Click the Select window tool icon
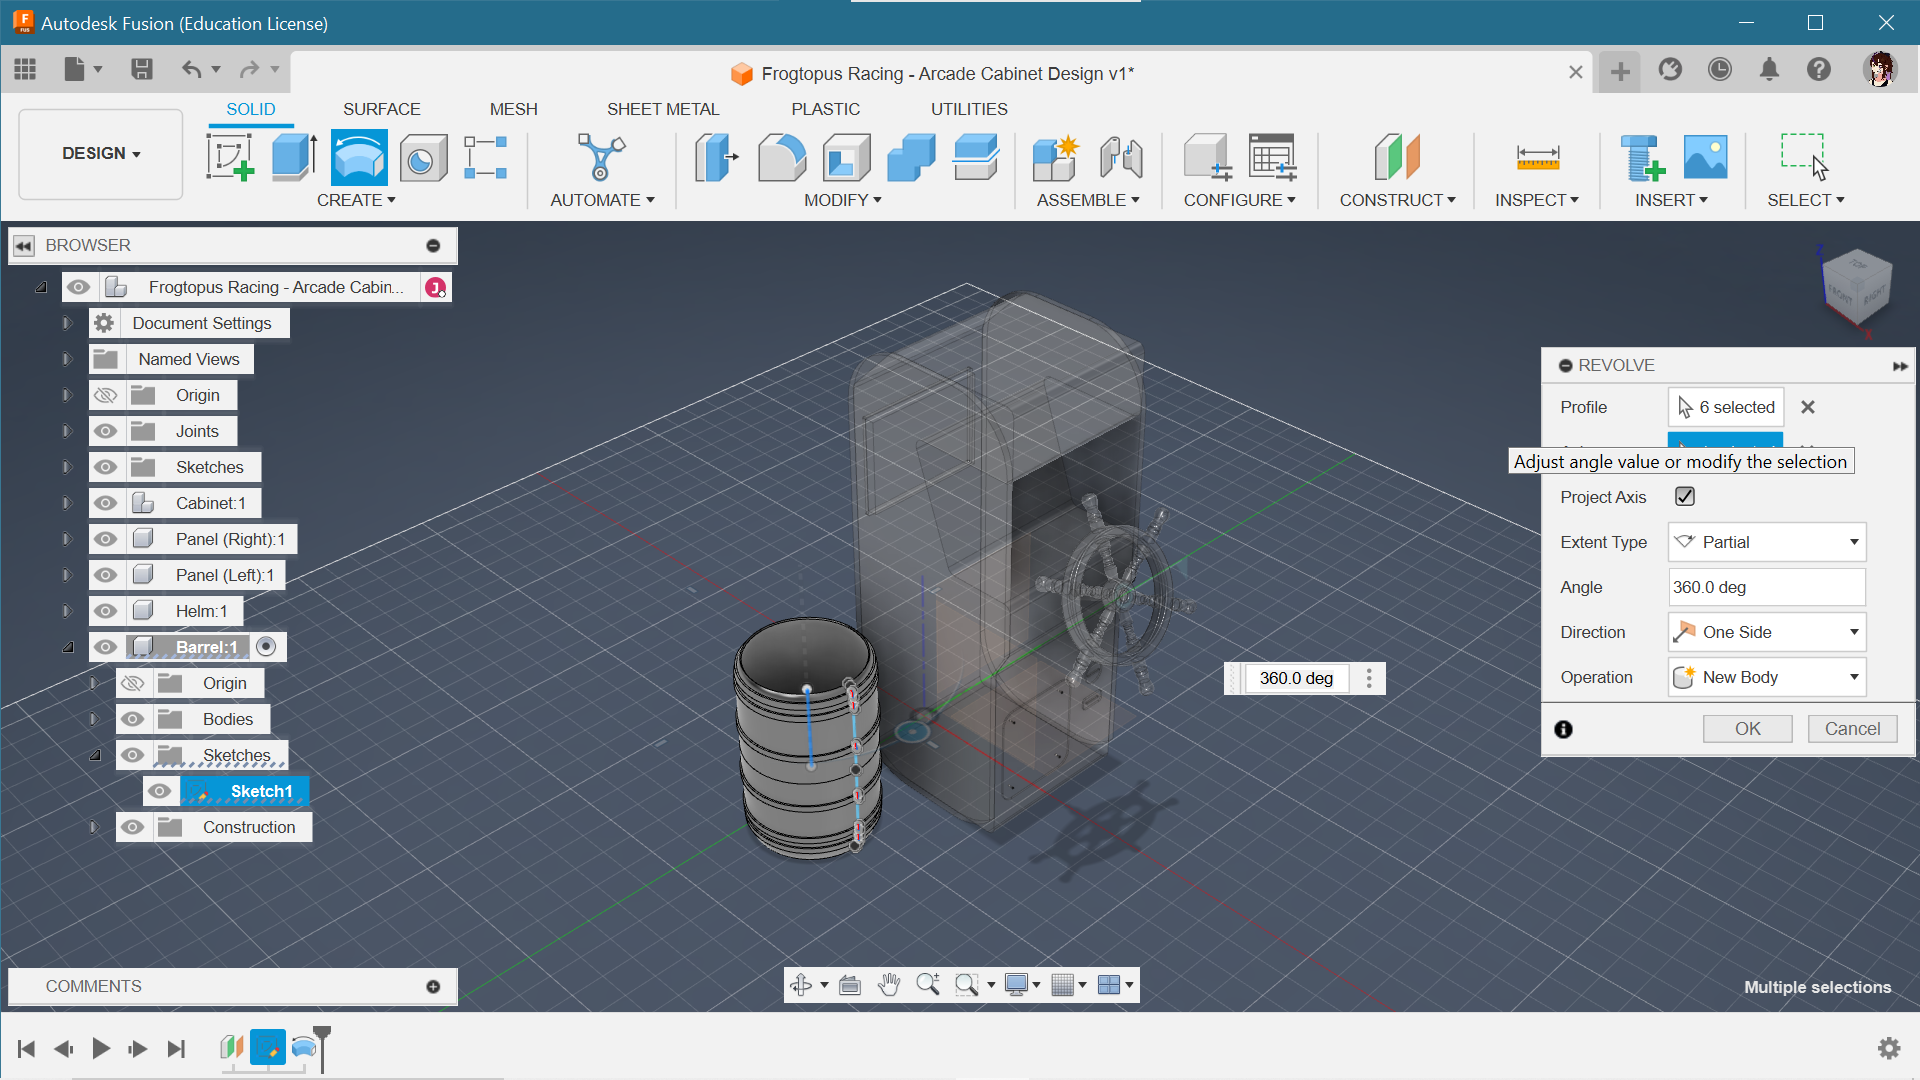 pyautogui.click(x=1805, y=157)
